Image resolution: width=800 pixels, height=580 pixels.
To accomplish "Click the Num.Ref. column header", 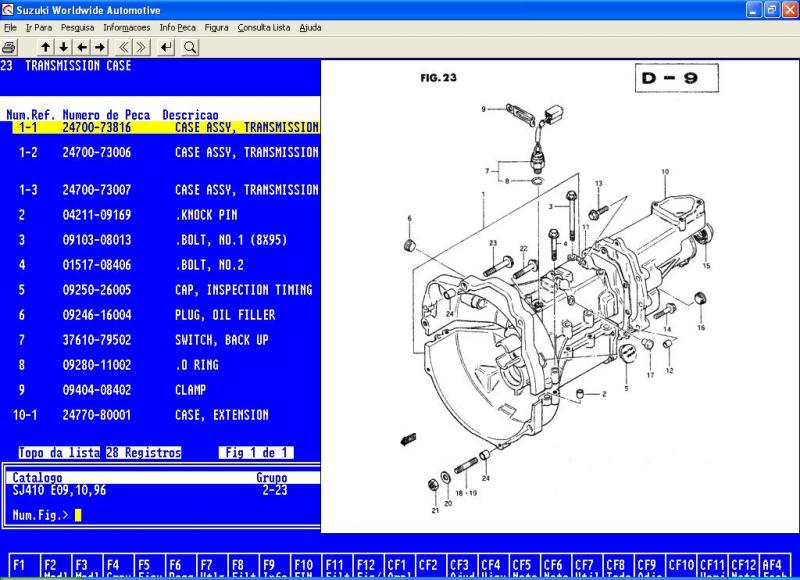I will [31, 115].
